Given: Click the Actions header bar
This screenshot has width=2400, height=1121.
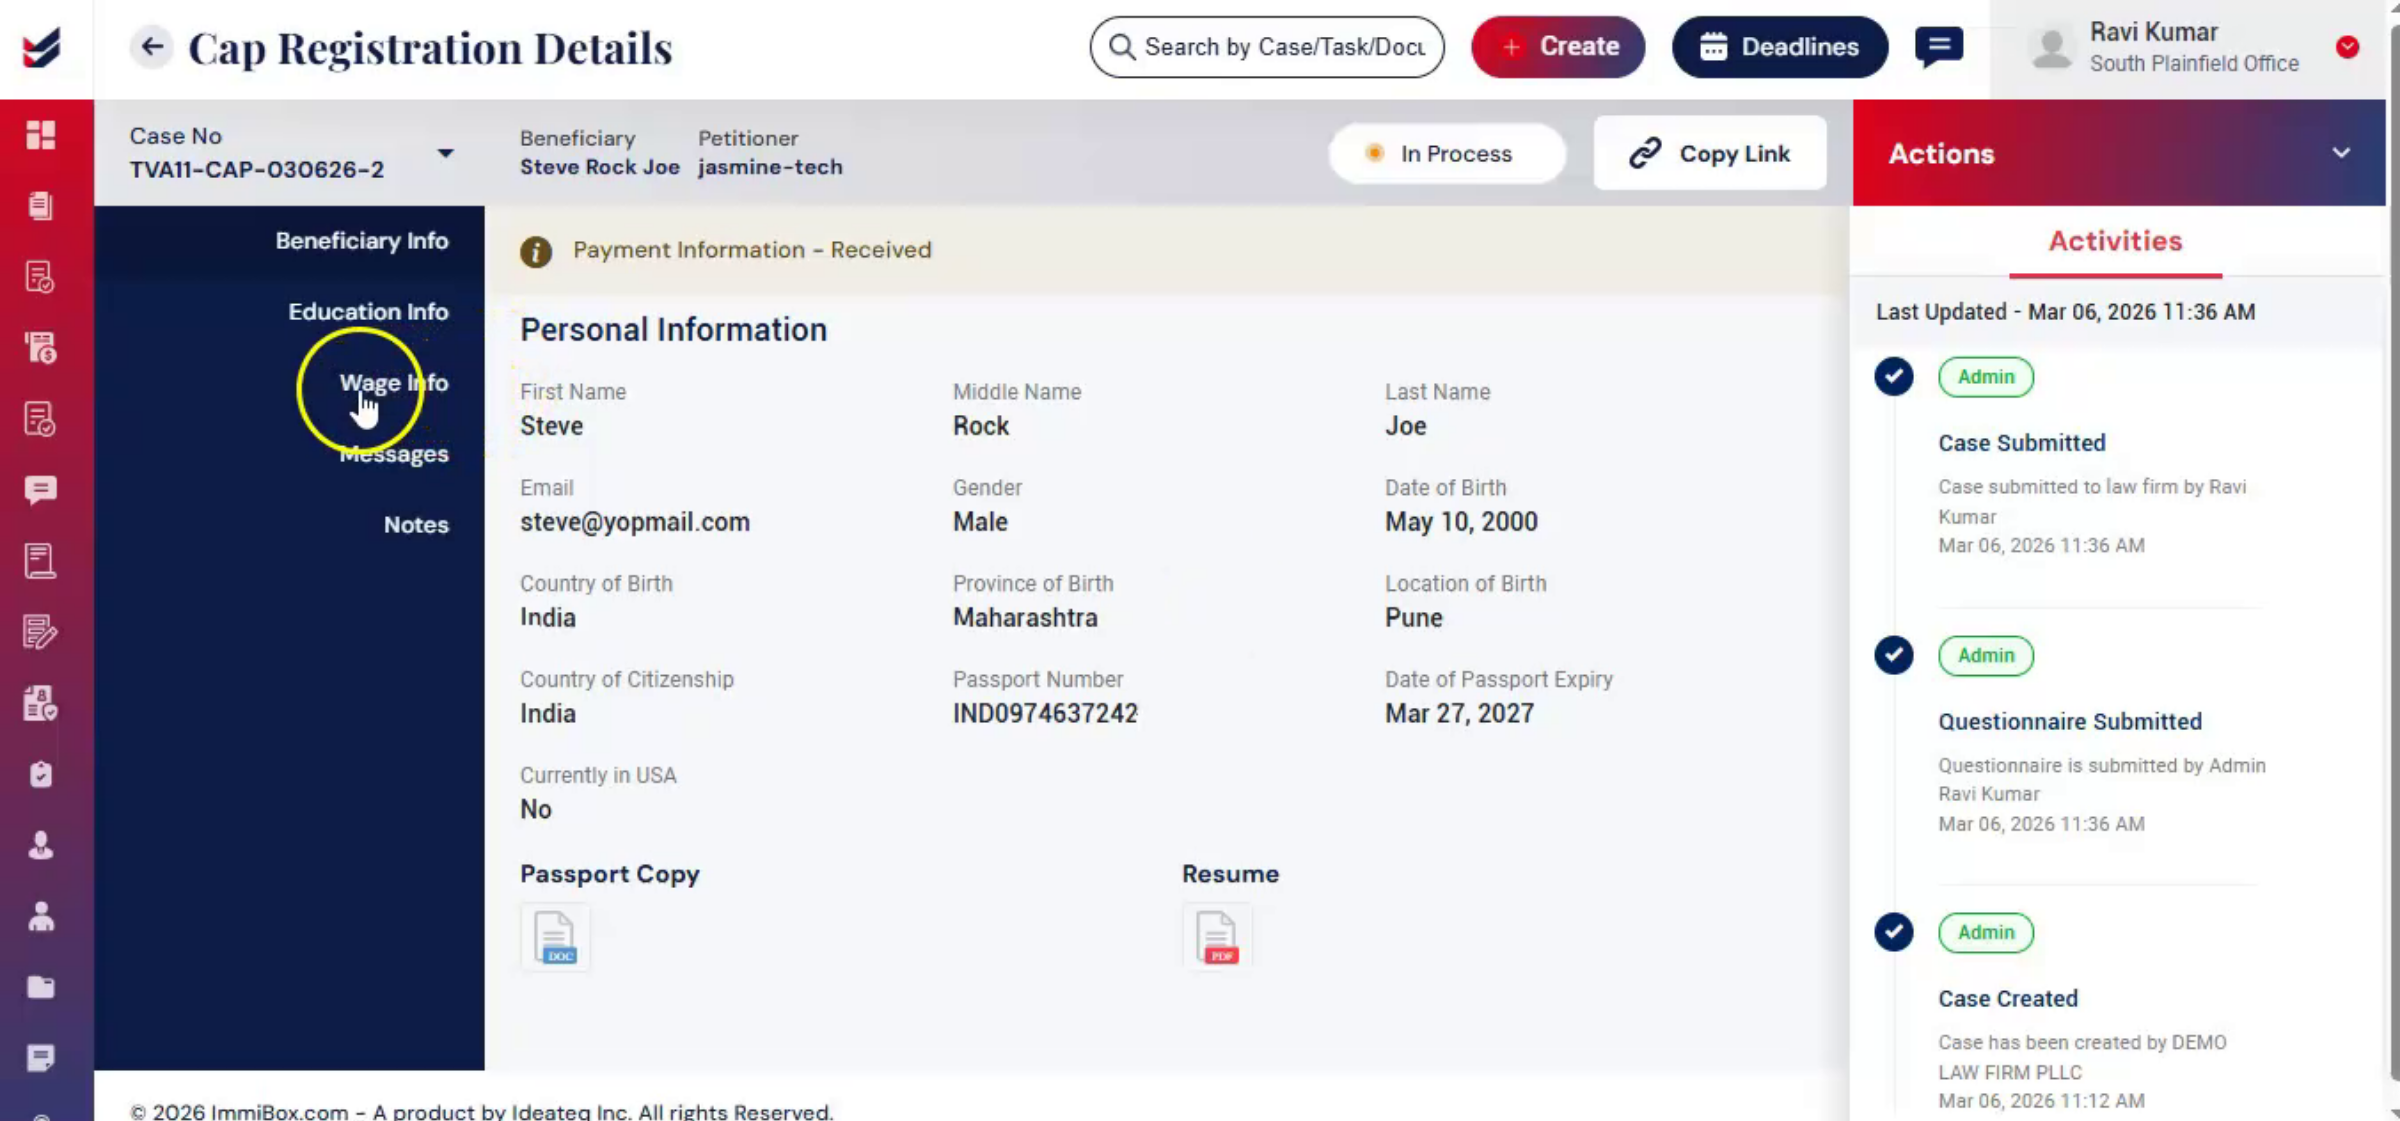Looking at the screenshot, I should point(2119,153).
